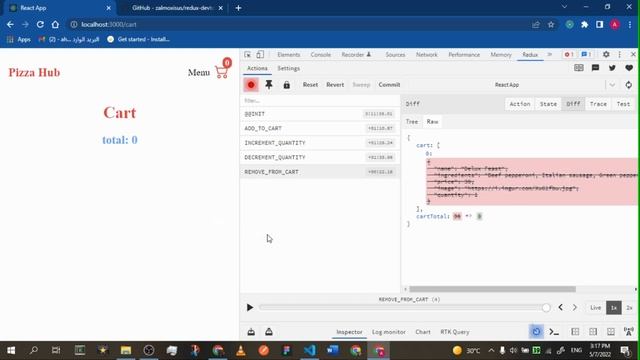This screenshot has width=640, height=360.
Task: Click the import state icon
Action: tap(251, 332)
